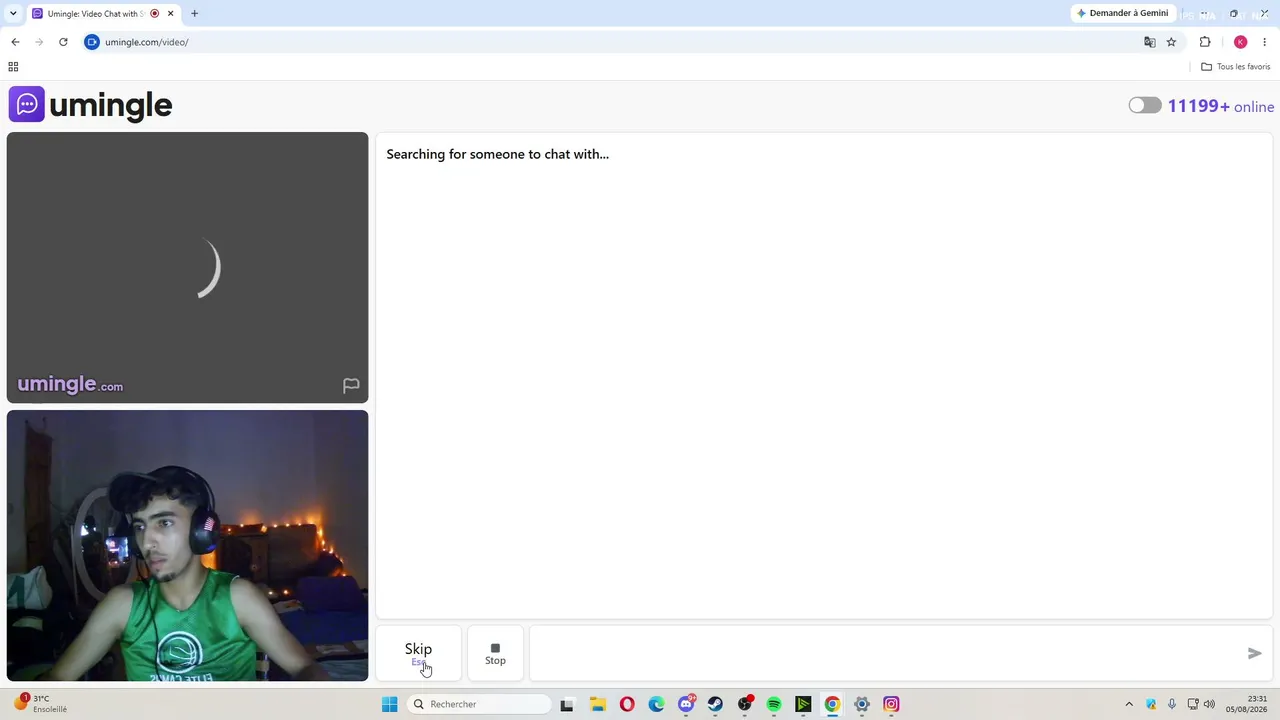Screen dimensions: 1280x720
Task: Open the Chrome three-dot menu
Action: click(x=1264, y=42)
